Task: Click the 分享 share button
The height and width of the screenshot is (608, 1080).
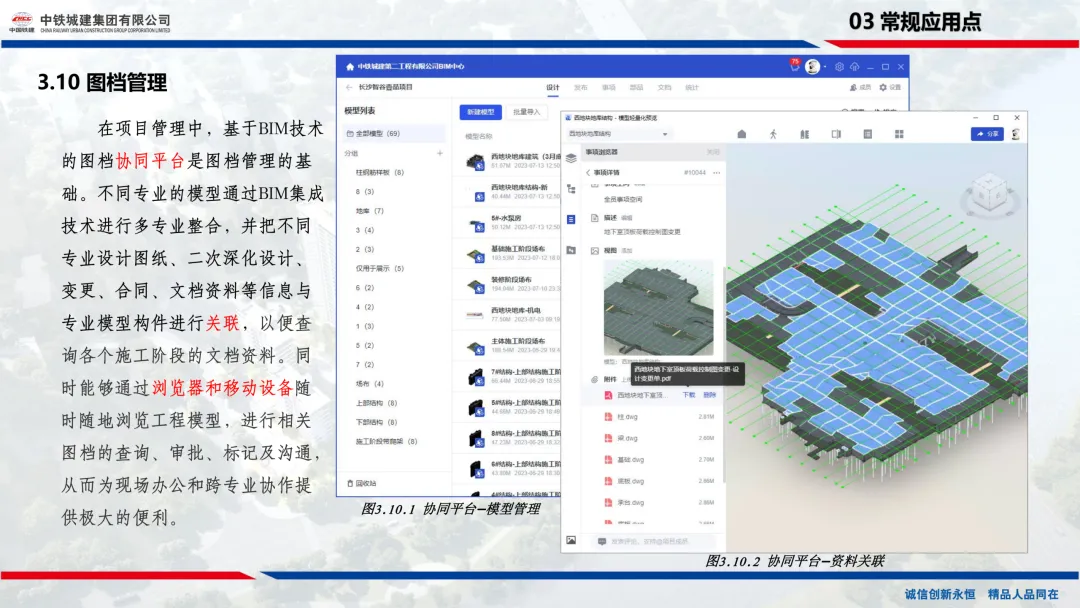Action: tap(987, 134)
